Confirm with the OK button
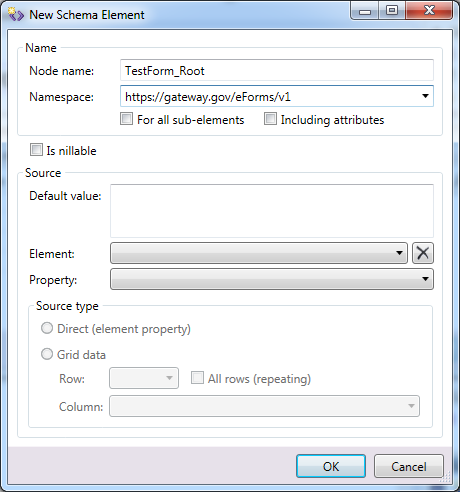Image resolution: width=460 pixels, height=492 pixels. pyautogui.click(x=331, y=466)
